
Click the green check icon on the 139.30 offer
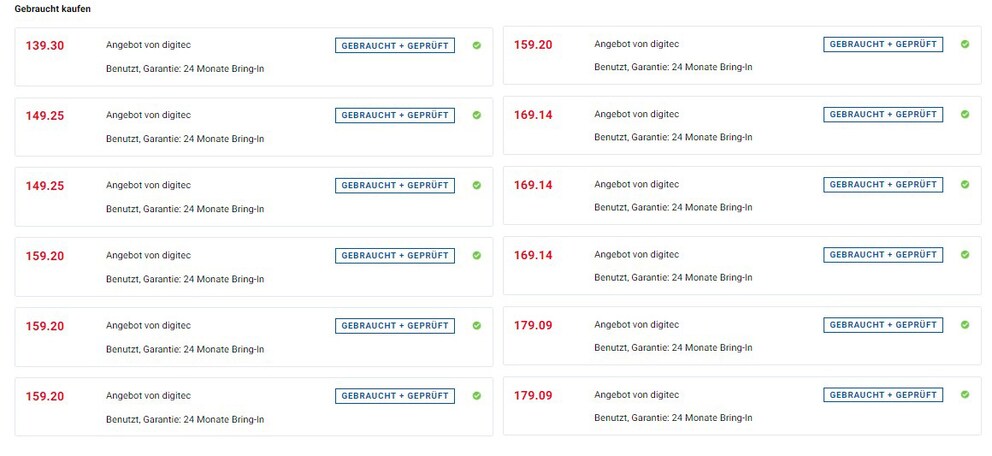(x=476, y=46)
